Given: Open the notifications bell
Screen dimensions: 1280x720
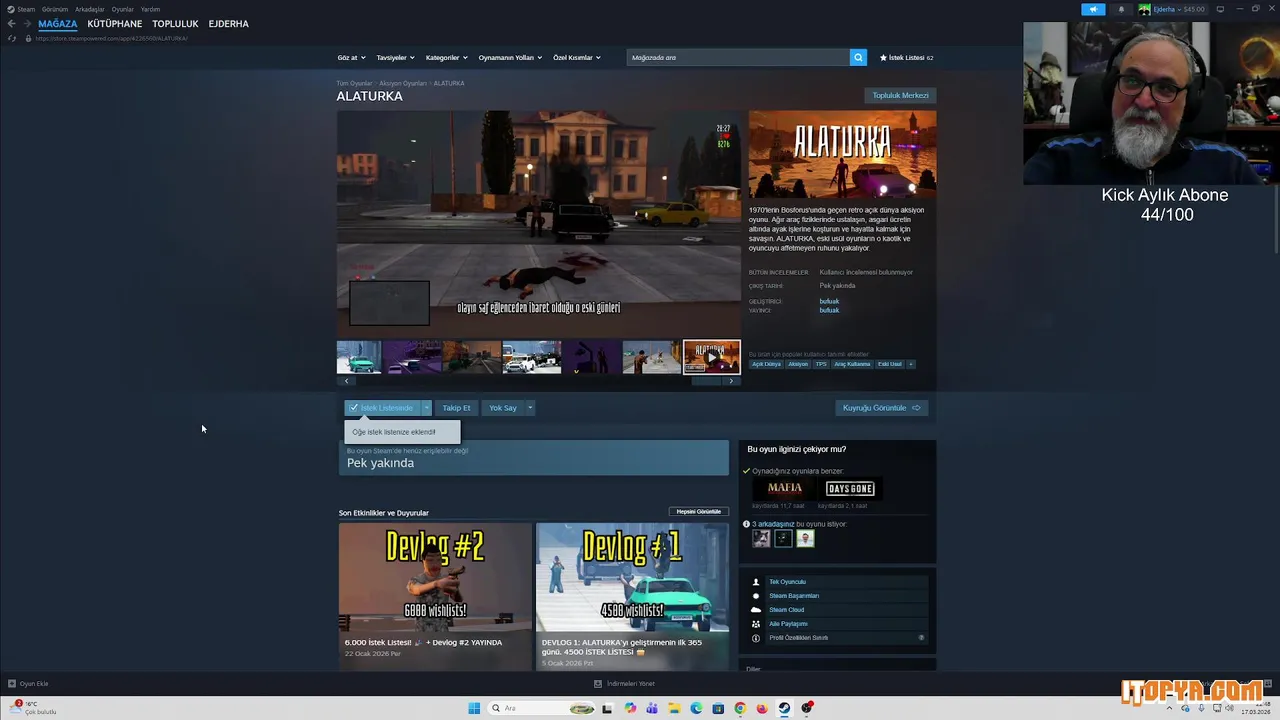Looking at the screenshot, I should coord(1121,9).
